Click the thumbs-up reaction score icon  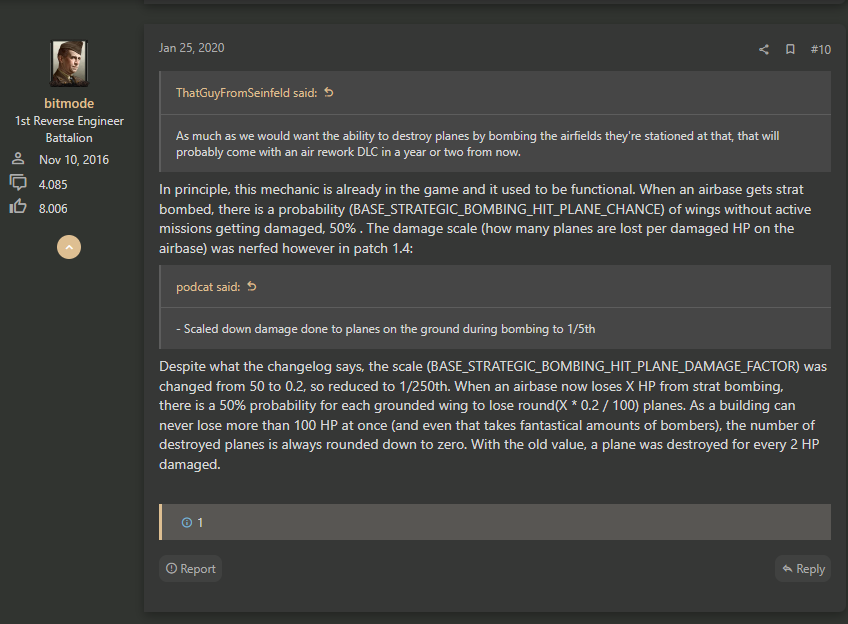(18, 207)
